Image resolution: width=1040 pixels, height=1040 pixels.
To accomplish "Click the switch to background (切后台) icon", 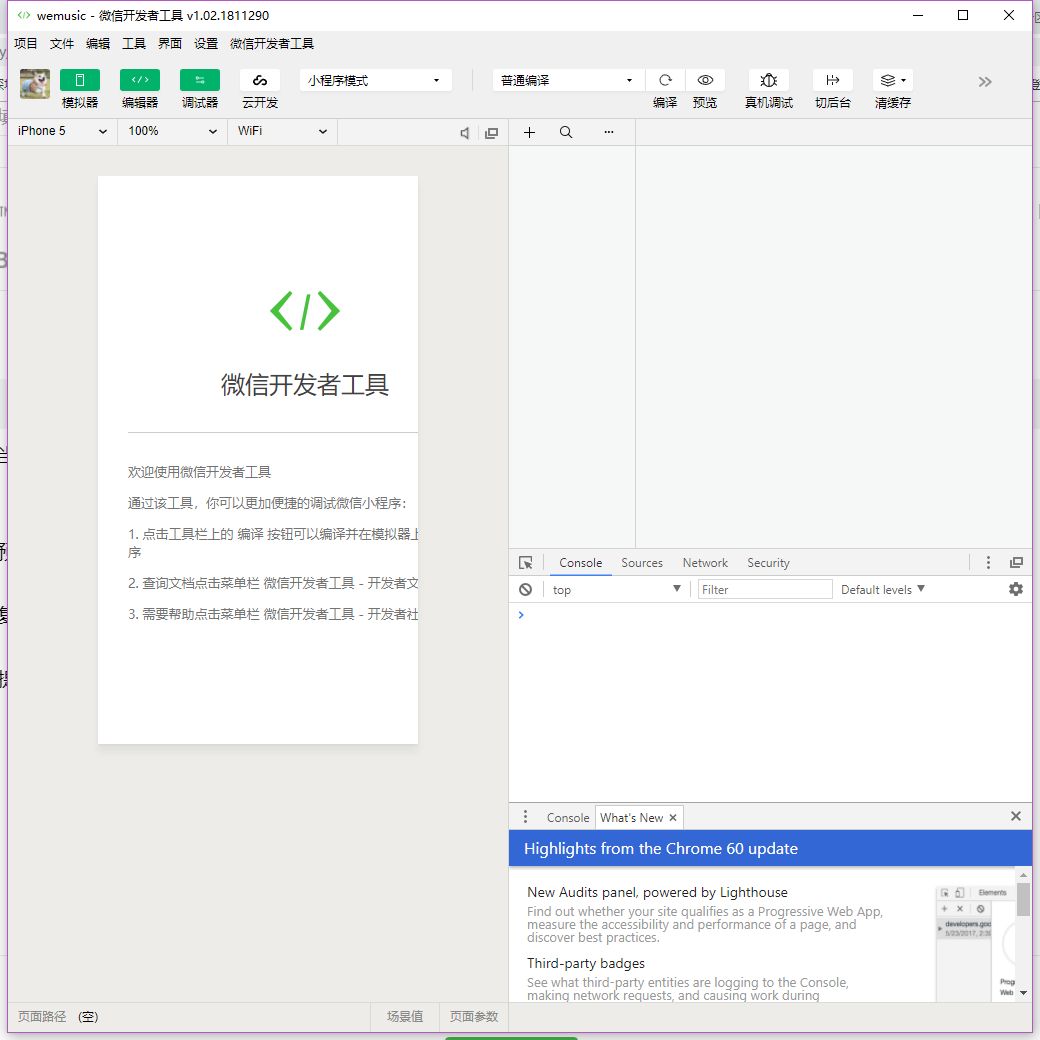I will point(832,80).
